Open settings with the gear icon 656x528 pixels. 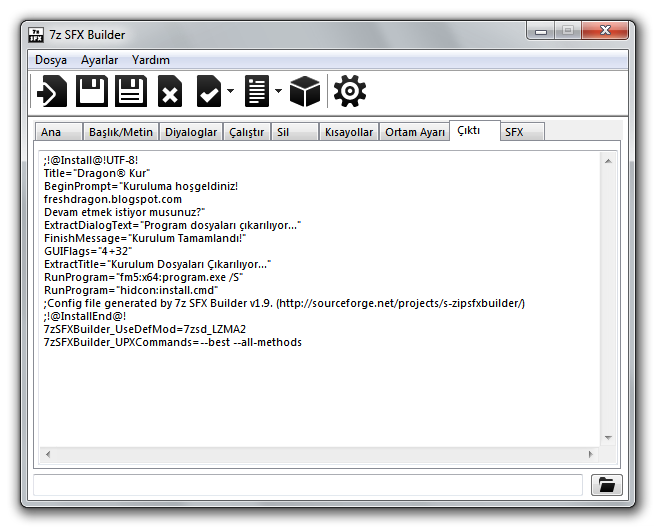(350, 91)
